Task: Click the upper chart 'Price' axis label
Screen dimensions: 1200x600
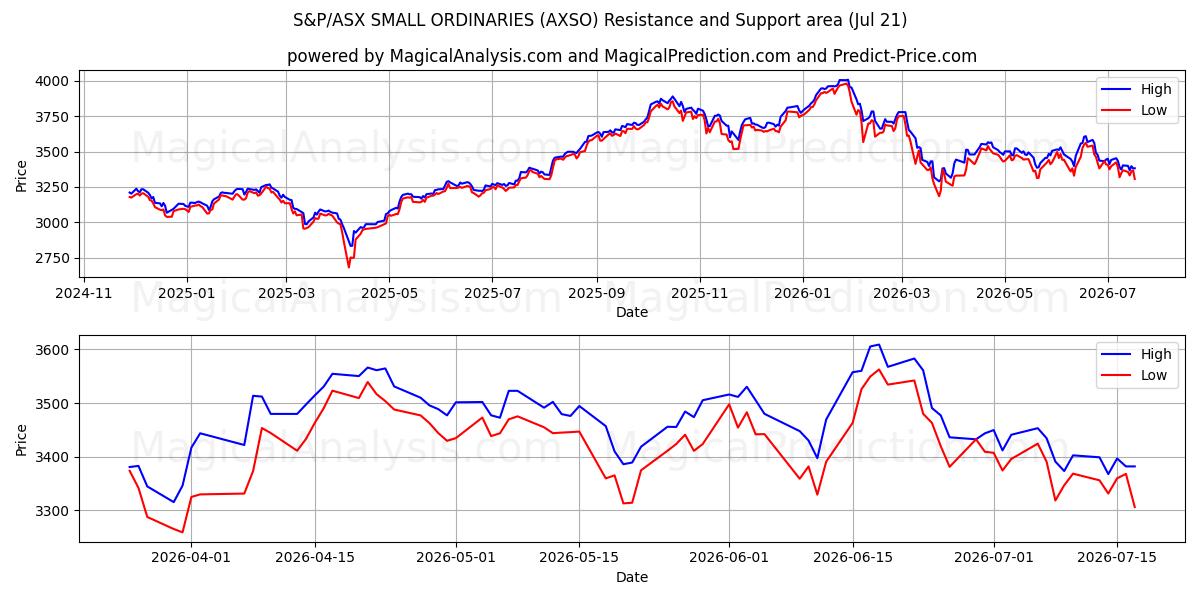Action: 22,173
